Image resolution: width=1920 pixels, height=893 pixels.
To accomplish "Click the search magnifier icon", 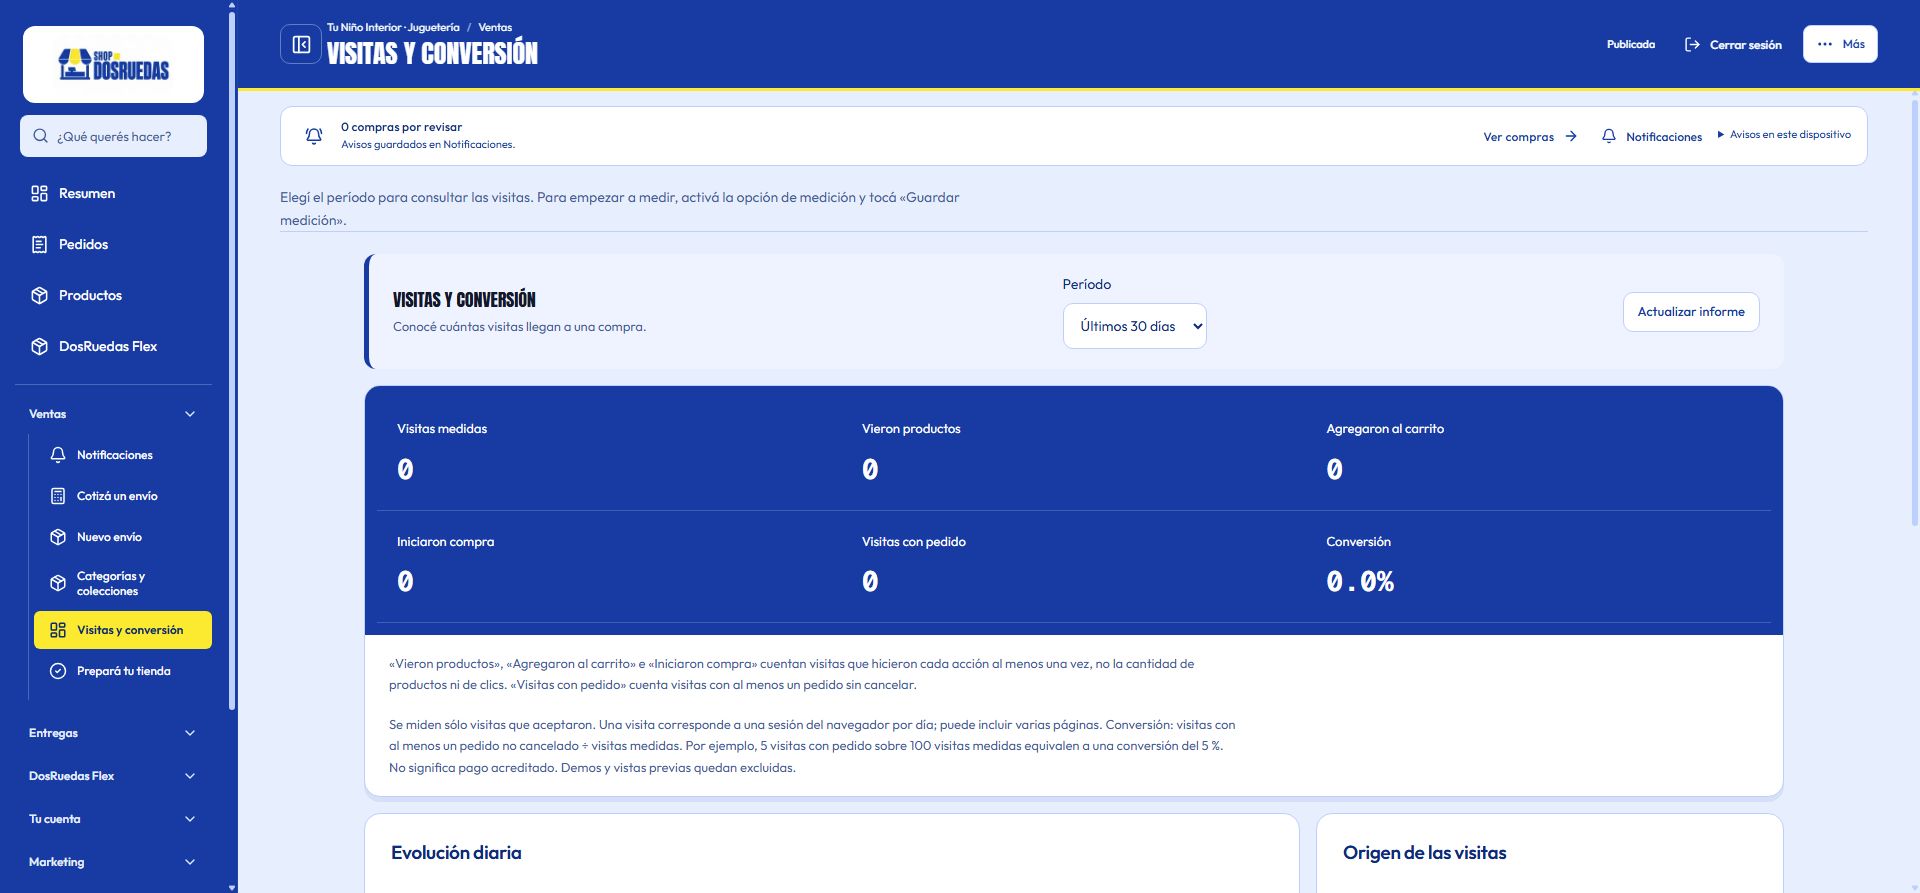I will (41, 136).
